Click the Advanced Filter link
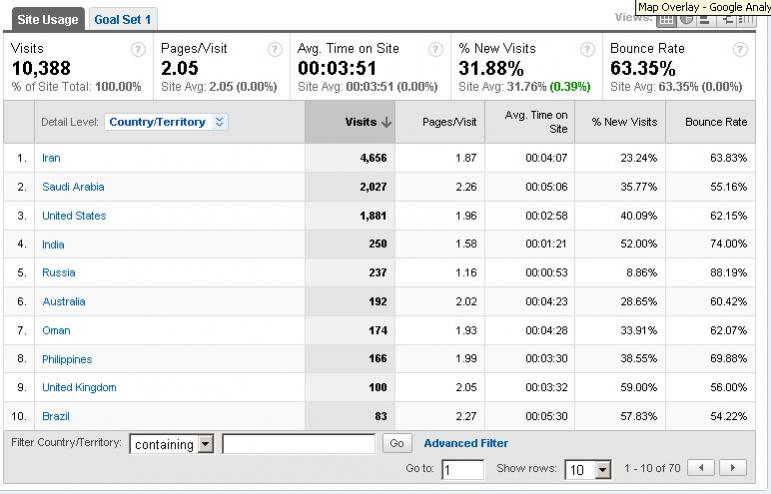771x494 pixels. point(466,443)
